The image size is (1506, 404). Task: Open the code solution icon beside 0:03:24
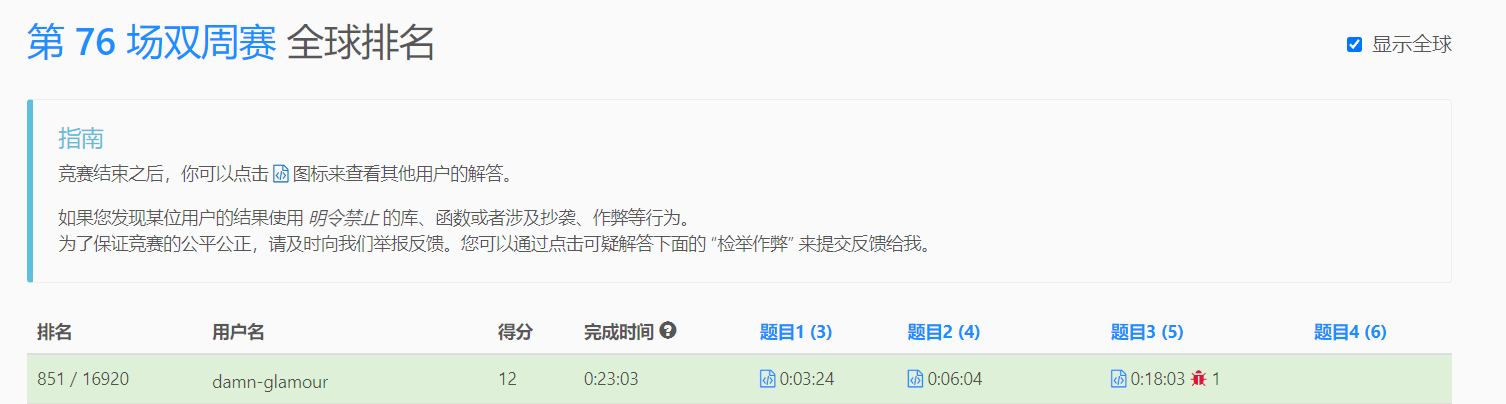[x=768, y=379]
